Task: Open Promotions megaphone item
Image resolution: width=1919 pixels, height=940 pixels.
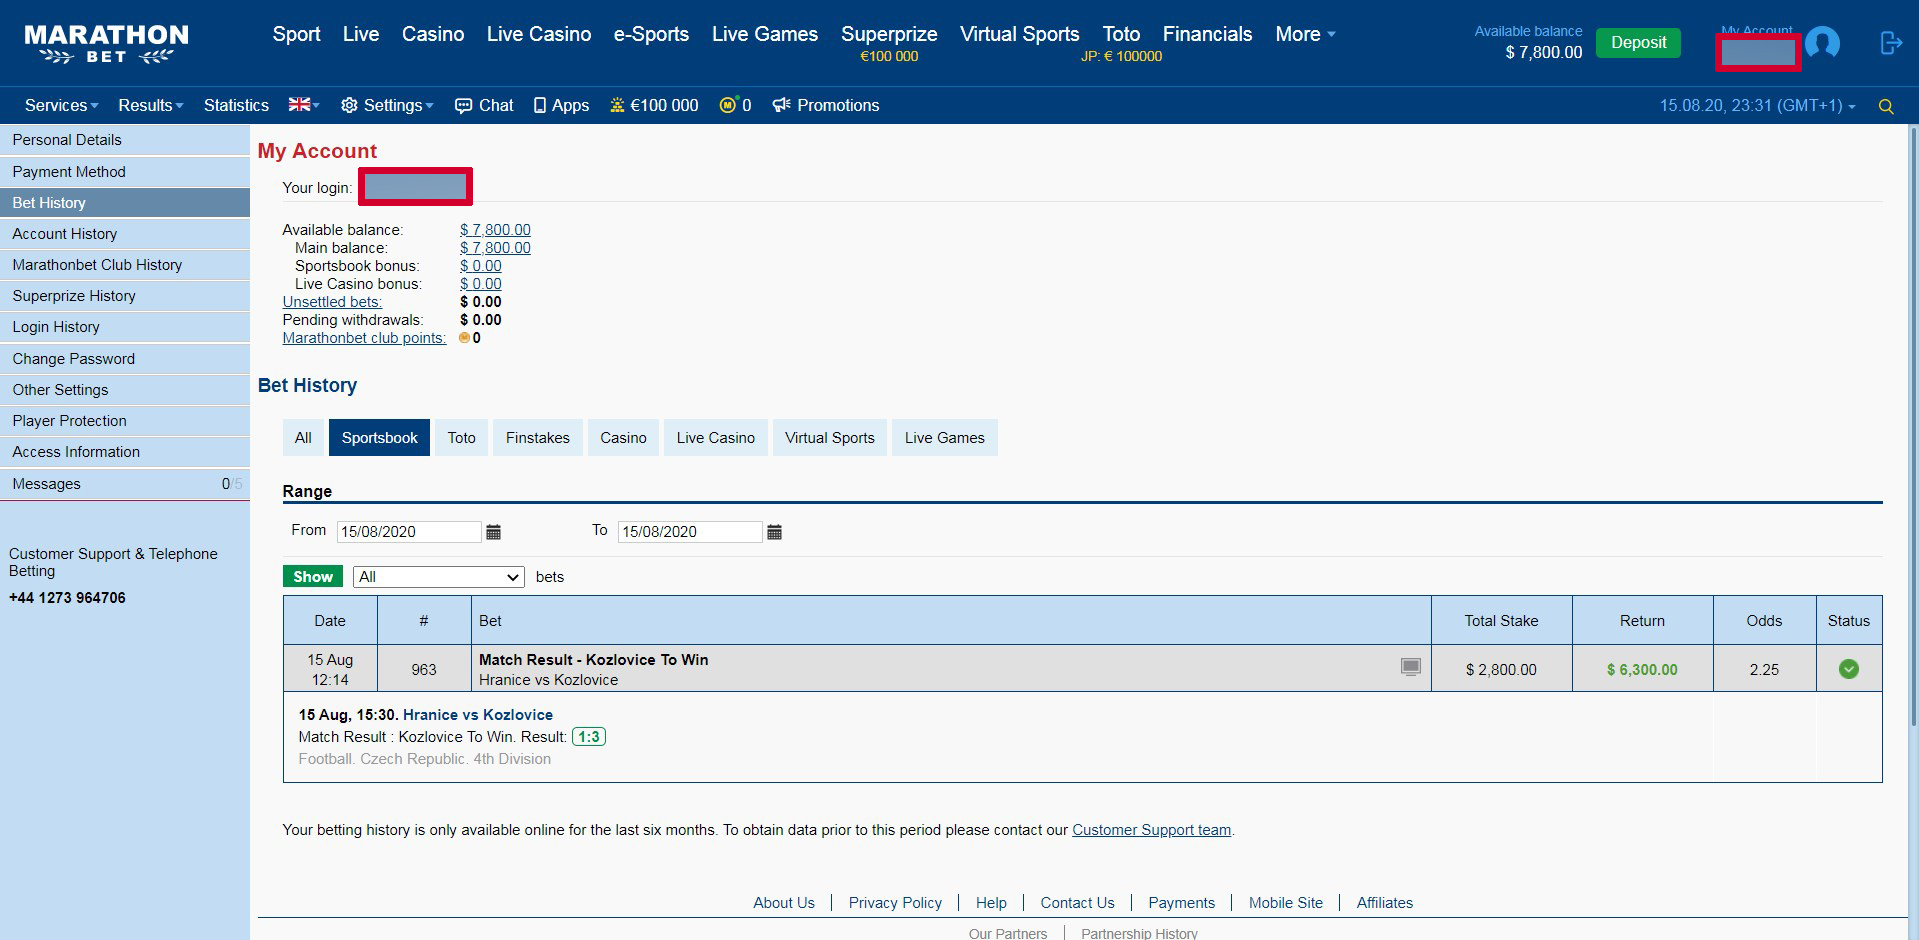Action: click(x=826, y=105)
